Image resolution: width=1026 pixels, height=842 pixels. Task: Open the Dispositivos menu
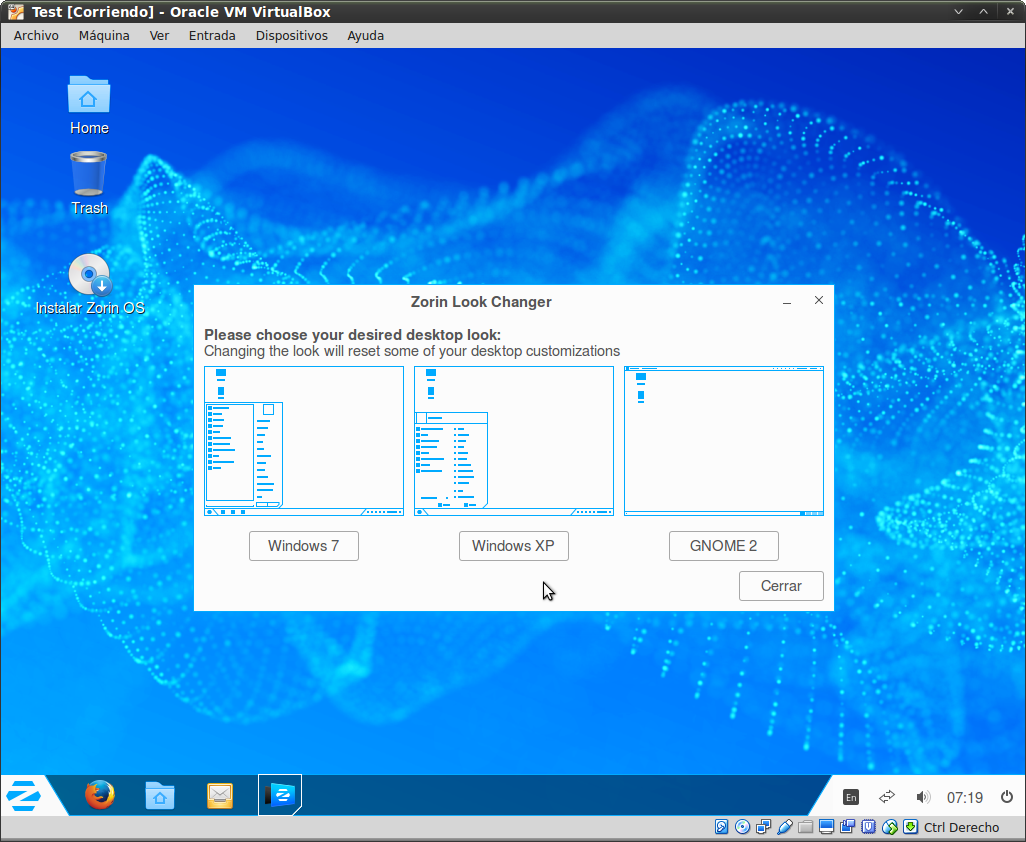tap(291, 35)
